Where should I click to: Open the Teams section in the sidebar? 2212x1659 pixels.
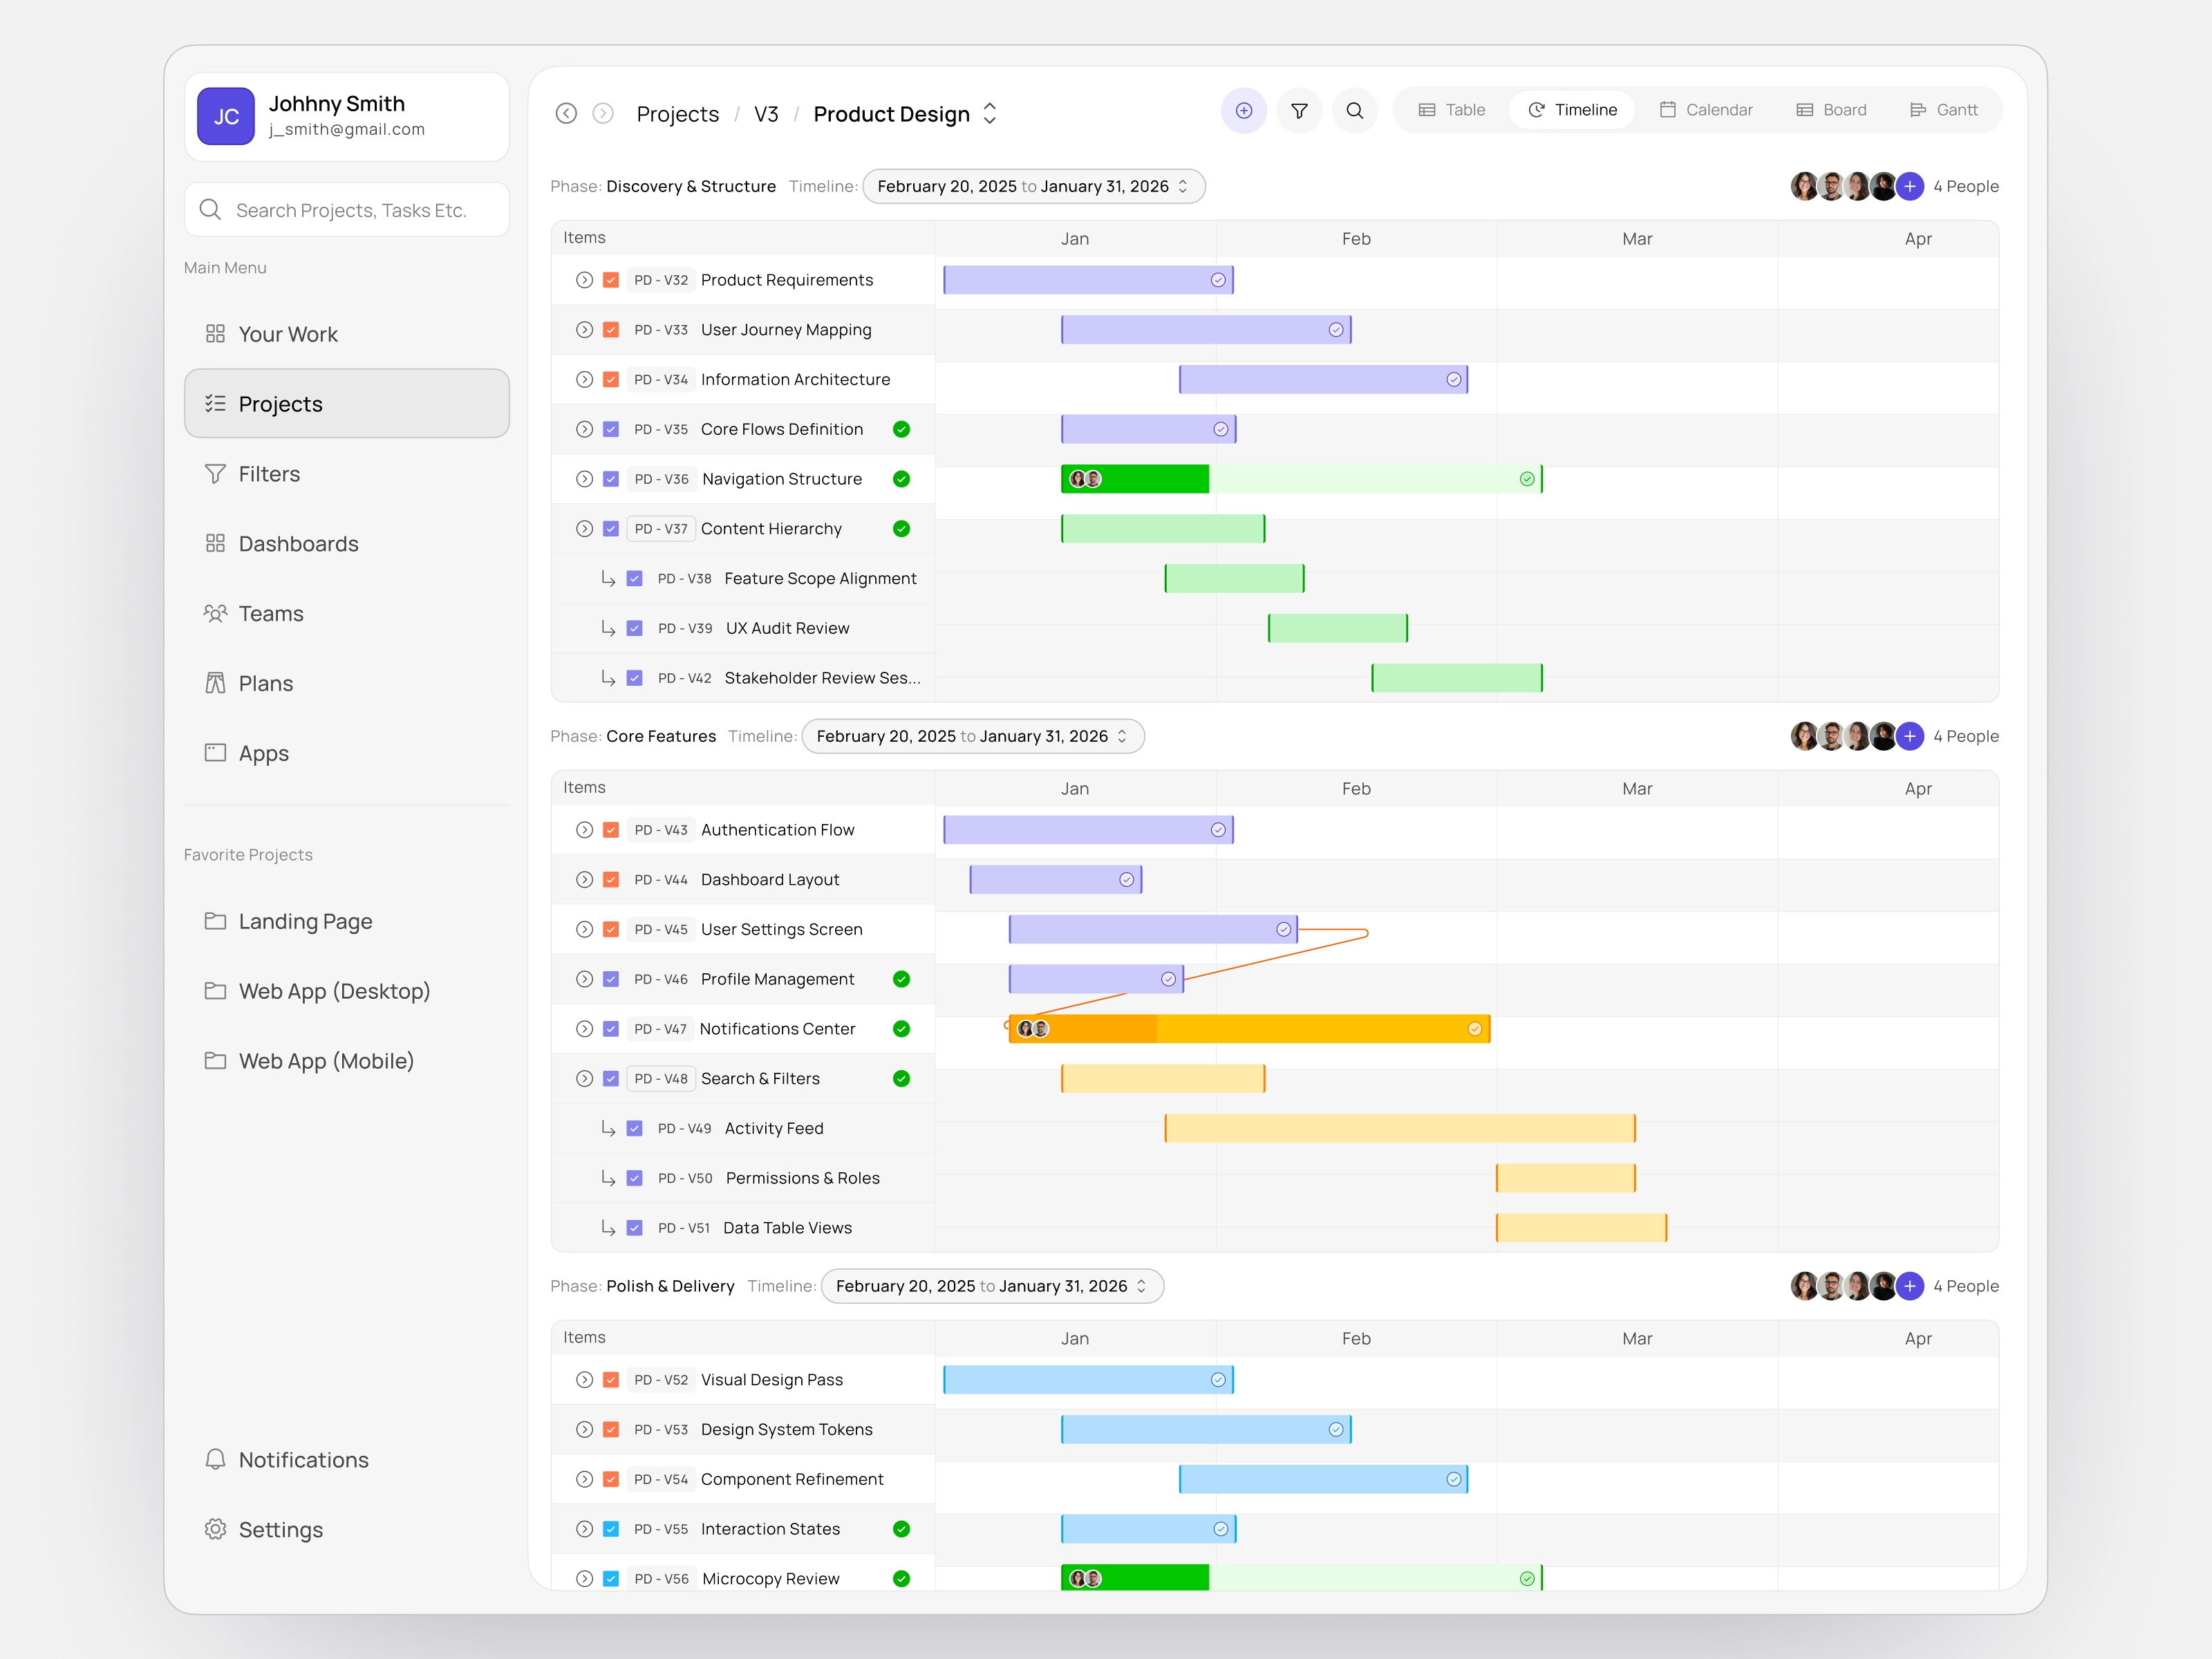tap(270, 613)
